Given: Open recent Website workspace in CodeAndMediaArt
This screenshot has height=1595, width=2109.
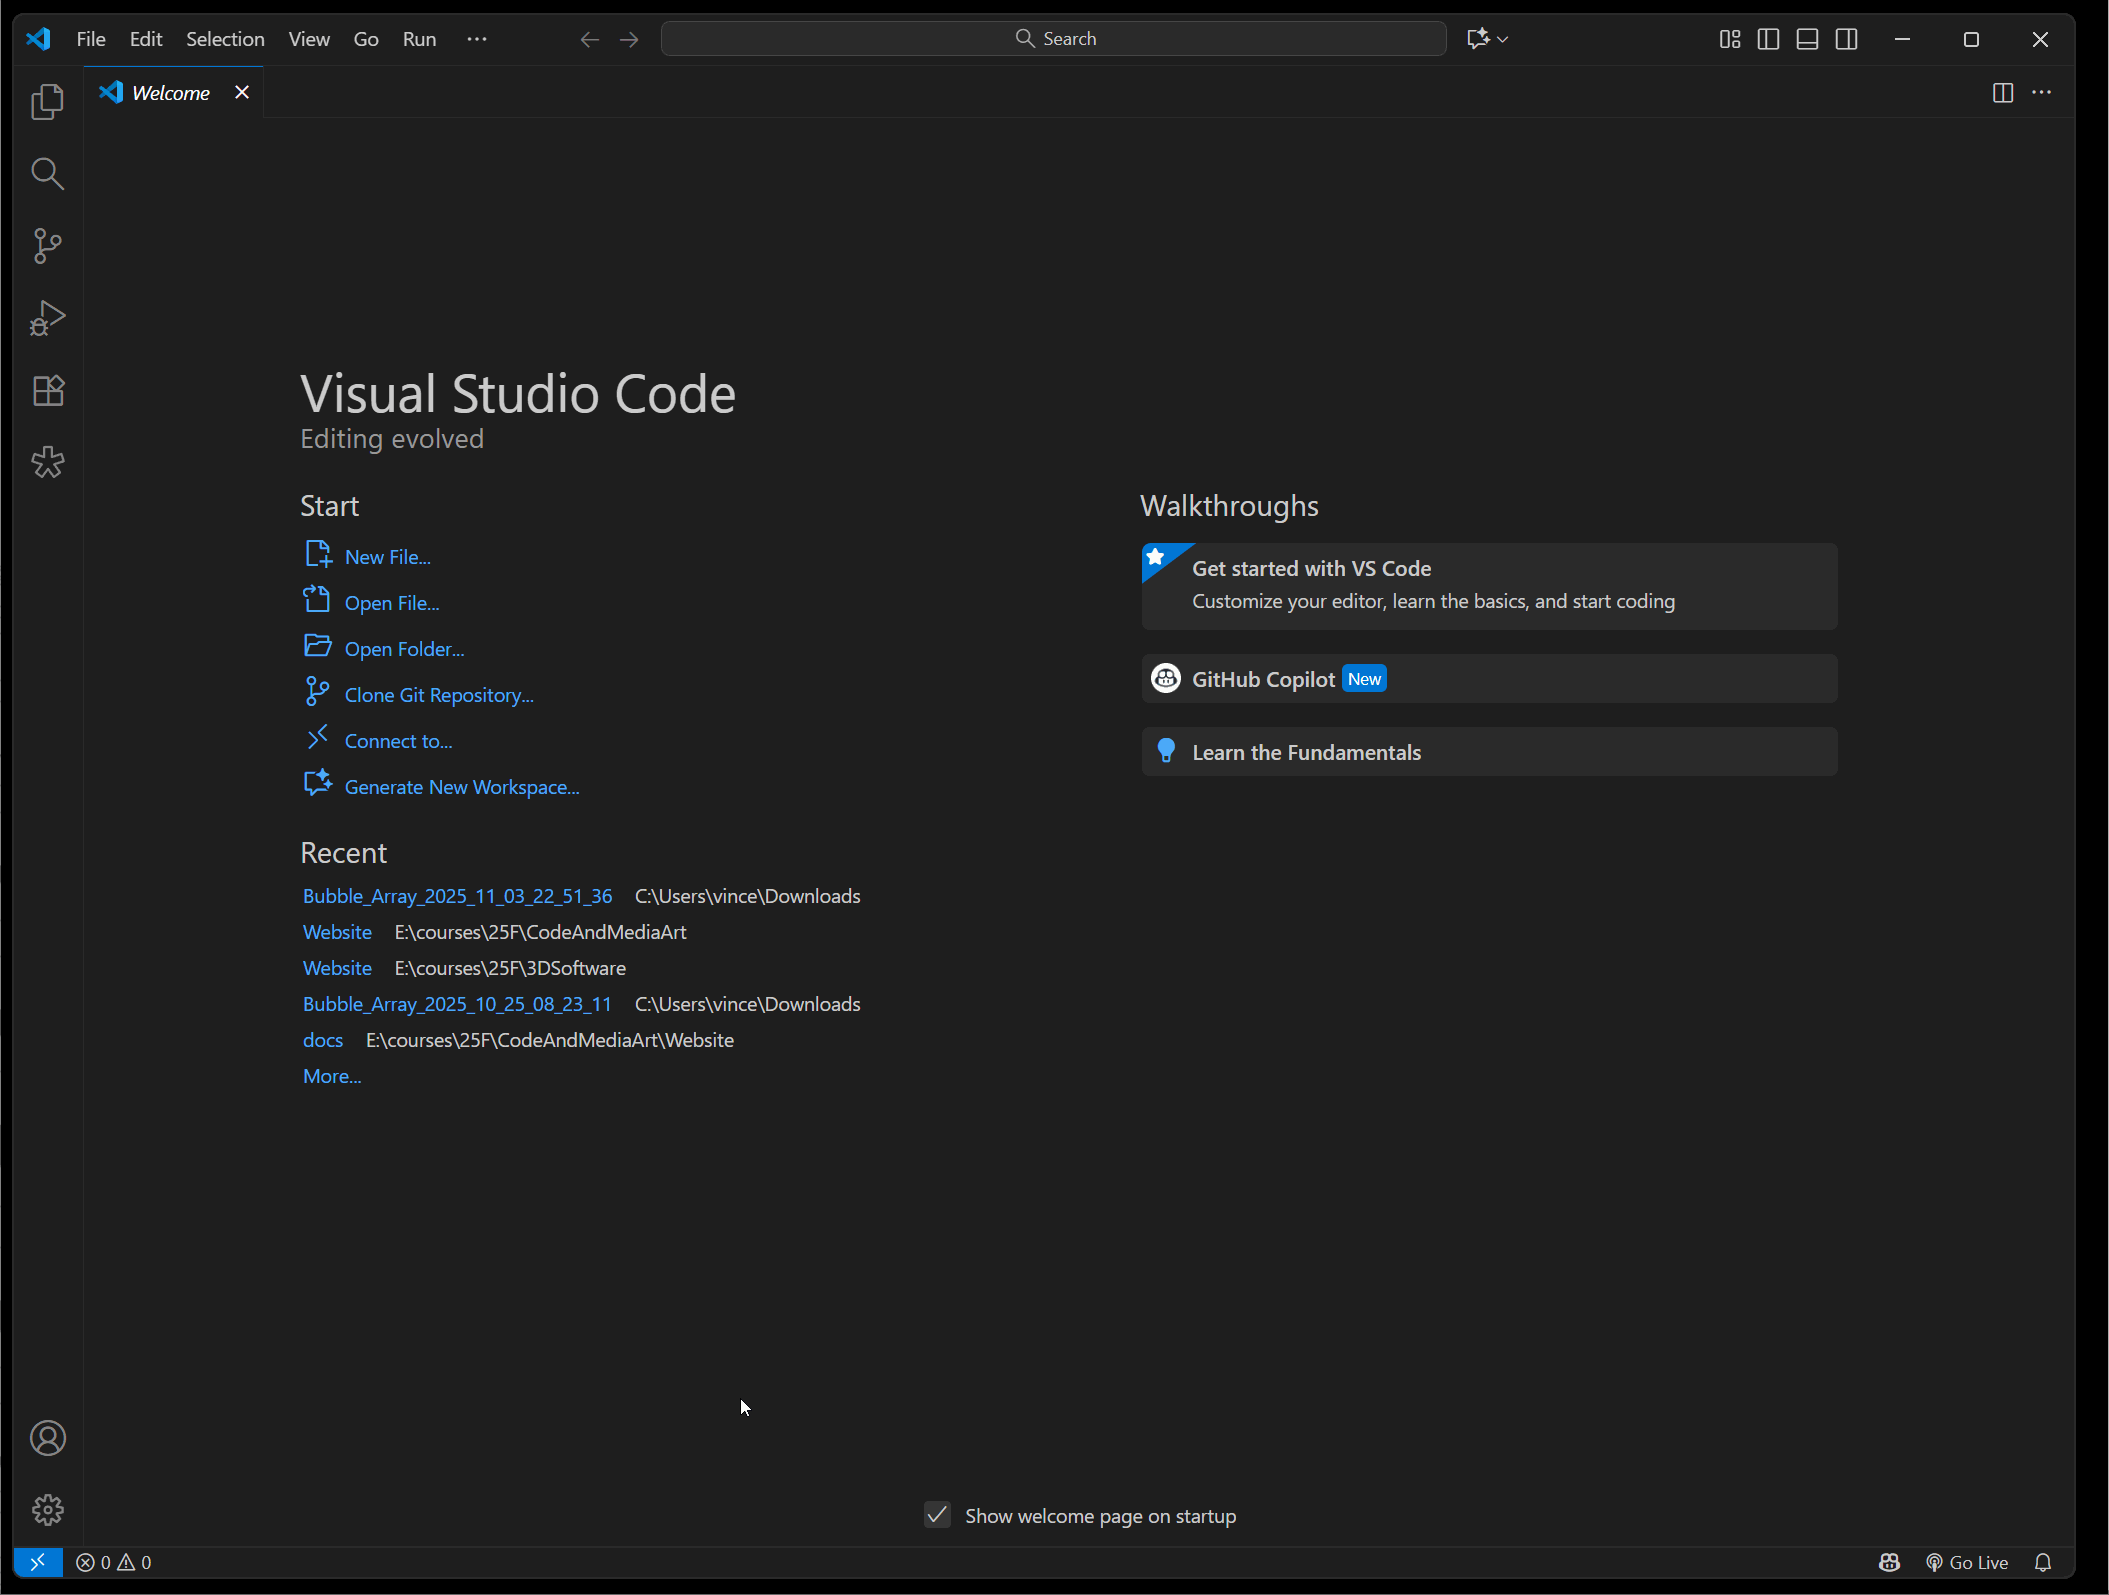Looking at the screenshot, I should [x=337, y=931].
